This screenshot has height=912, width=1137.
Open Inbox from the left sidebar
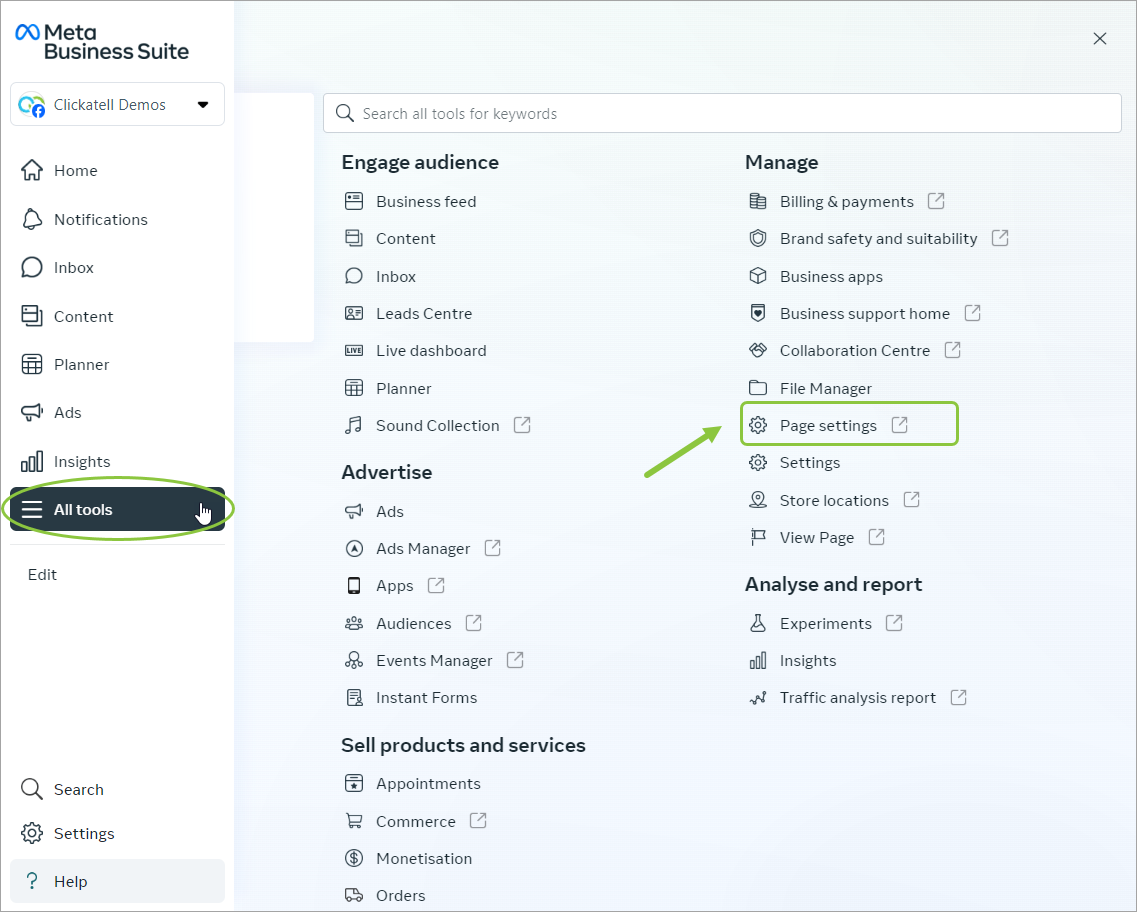(73, 268)
